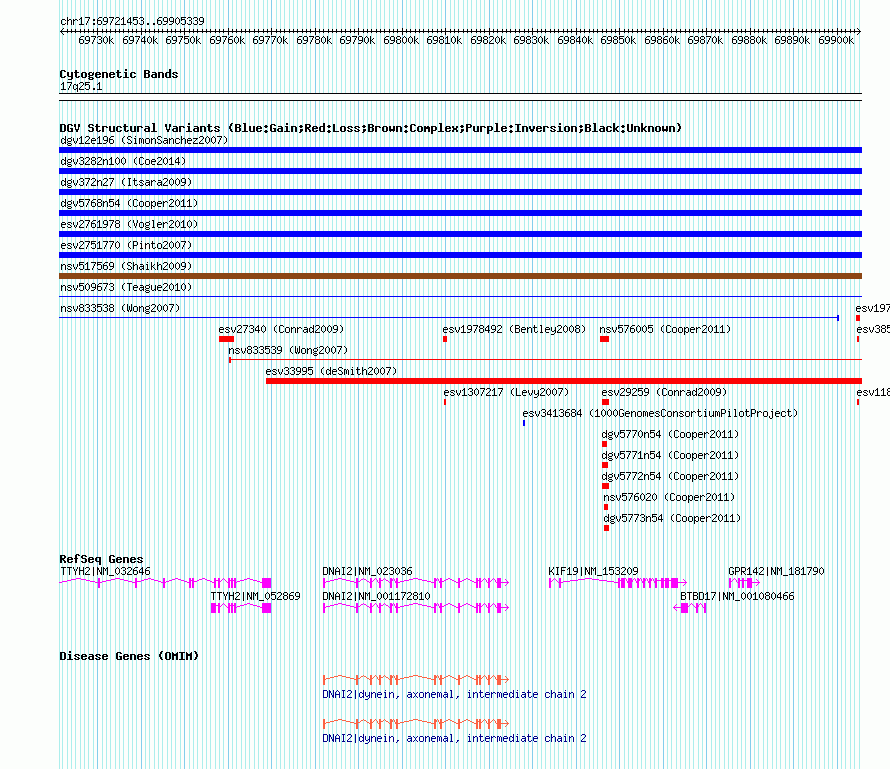
Task: Click the TTYH2|NM_032646 gene label
Action: tap(106, 572)
